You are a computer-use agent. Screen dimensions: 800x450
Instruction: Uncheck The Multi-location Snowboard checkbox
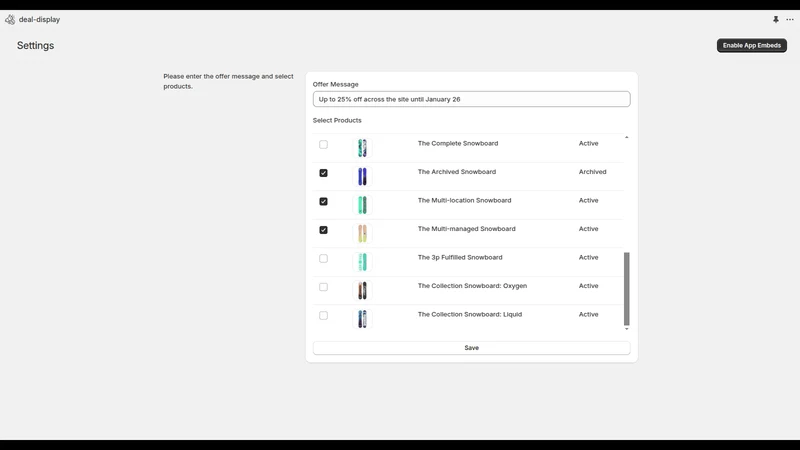coord(323,202)
